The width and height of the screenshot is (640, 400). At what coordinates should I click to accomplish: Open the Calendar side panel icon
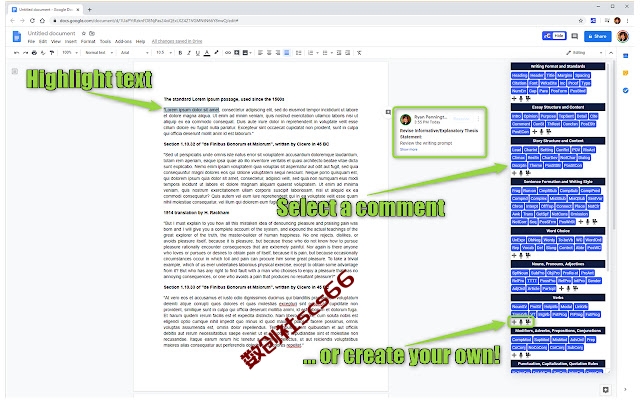coord(625,56)
